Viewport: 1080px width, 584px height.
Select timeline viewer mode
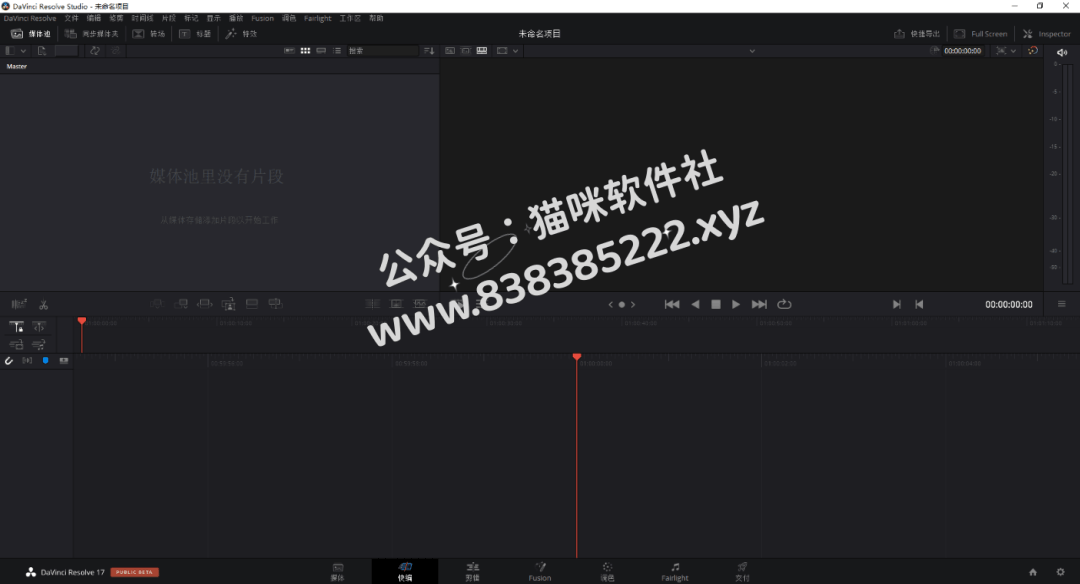(x=482, y=51)
